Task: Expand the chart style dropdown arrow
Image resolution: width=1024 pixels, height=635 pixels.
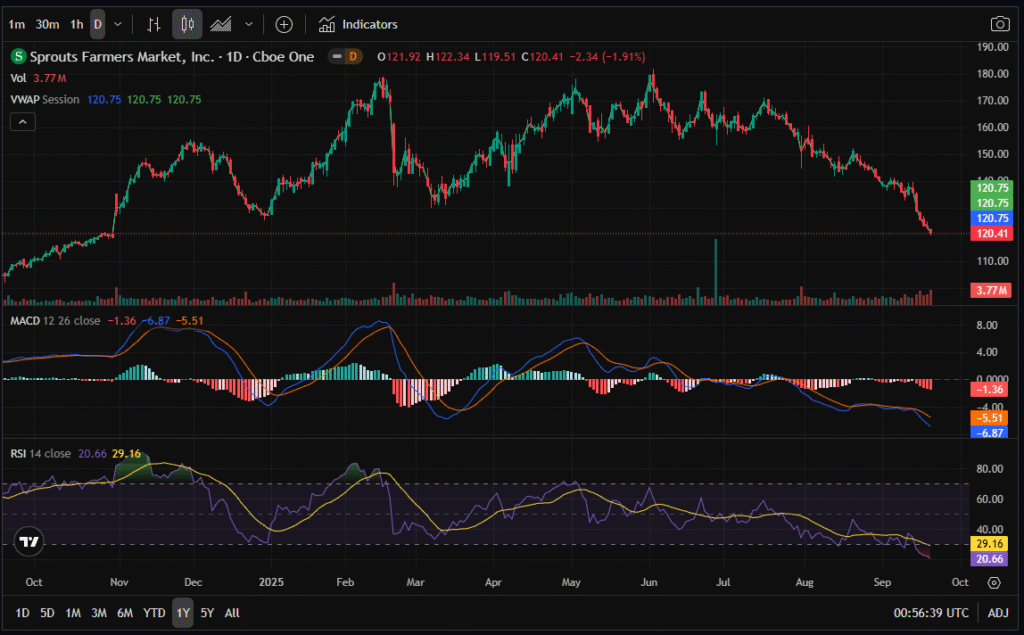Action: point(248,24)
